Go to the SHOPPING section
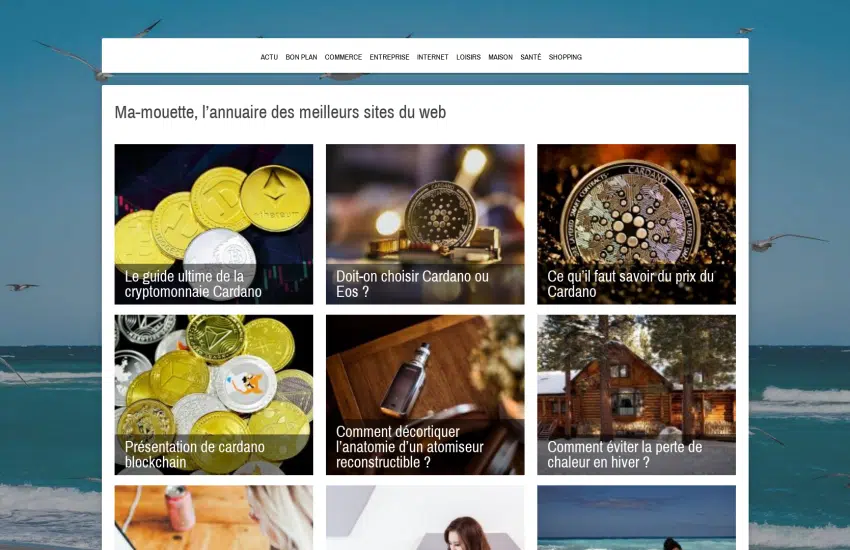Screen dimensions: 850x550 point(565,57)
